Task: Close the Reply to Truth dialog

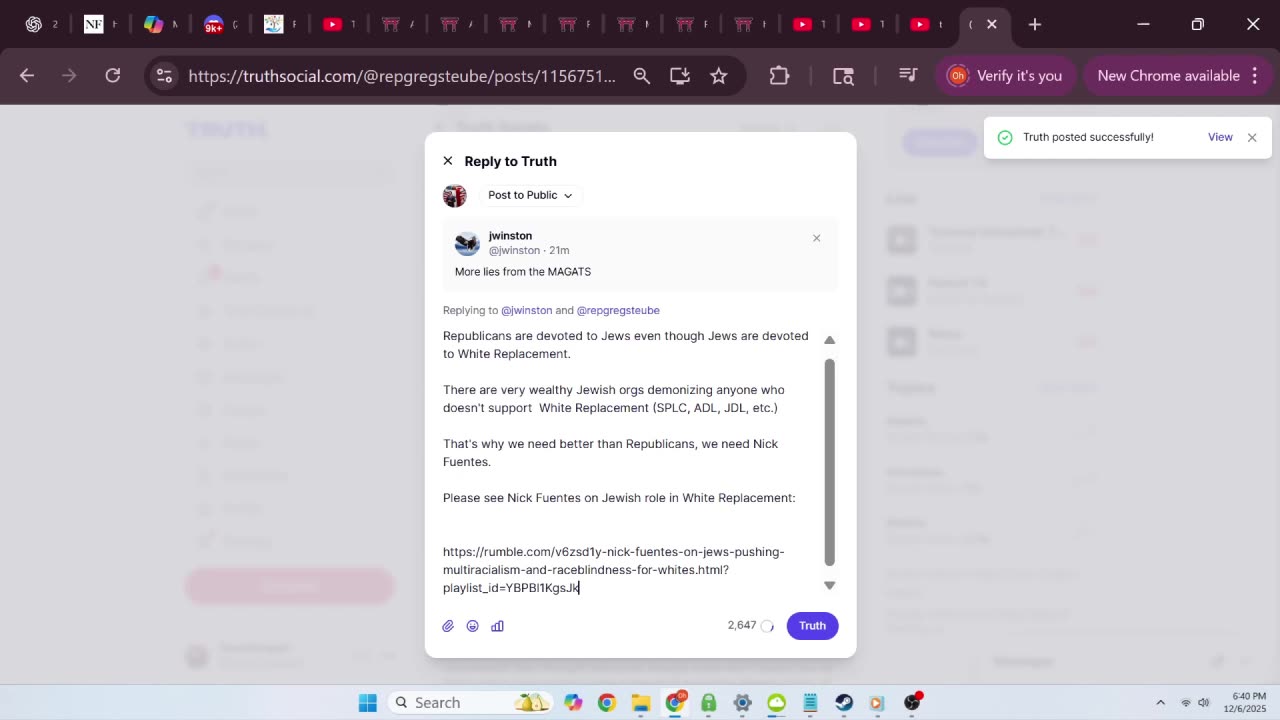Action: click(x=448, y=161)
